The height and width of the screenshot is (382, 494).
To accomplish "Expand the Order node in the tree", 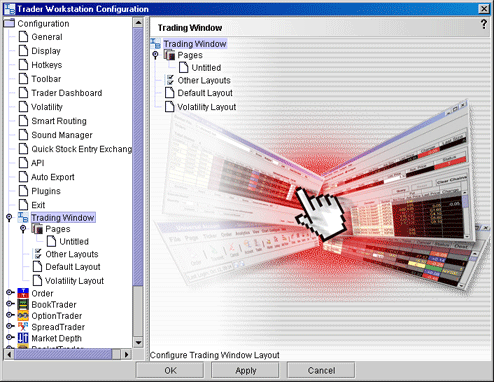I will 10,293.
